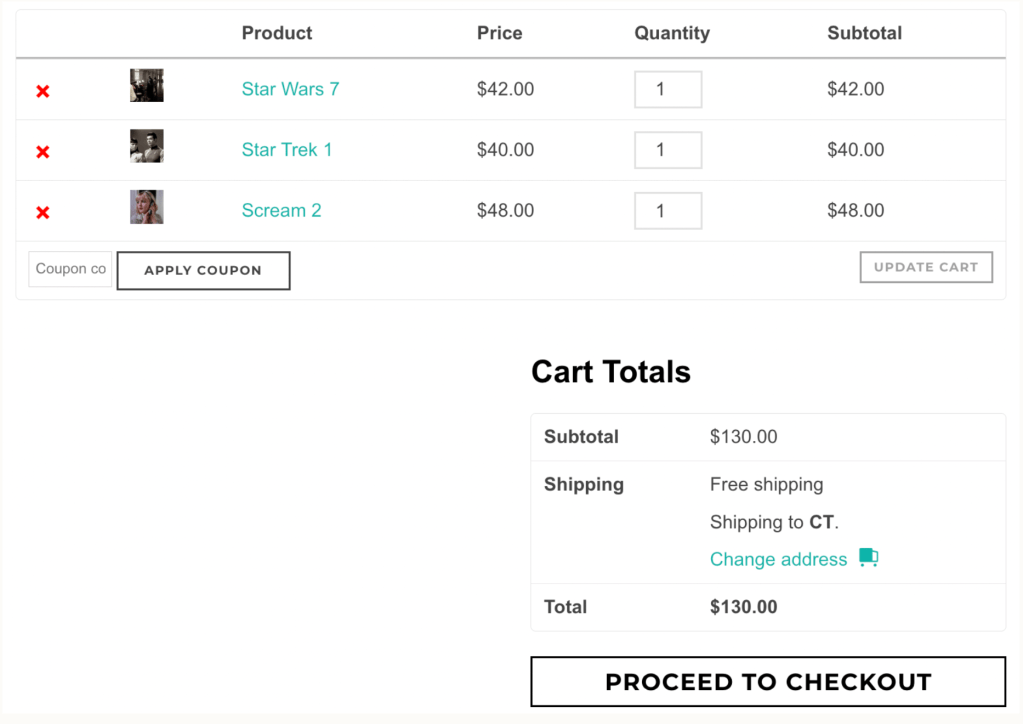Click the shipping truck icon

[868, 558]
